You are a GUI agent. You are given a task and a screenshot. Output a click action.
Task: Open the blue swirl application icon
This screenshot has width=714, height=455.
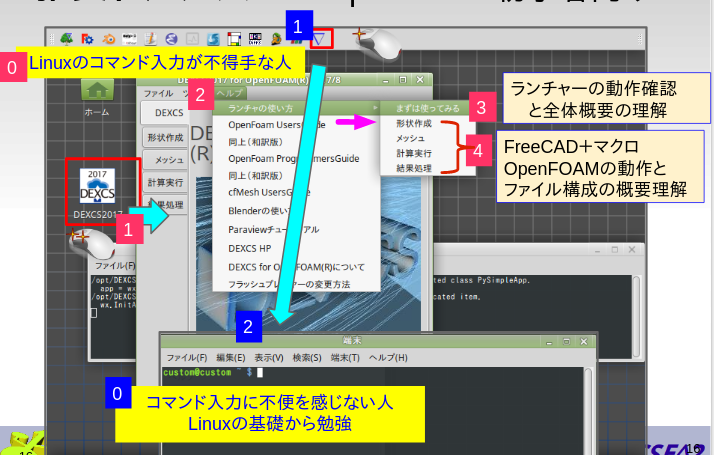[x=213, y=39]
